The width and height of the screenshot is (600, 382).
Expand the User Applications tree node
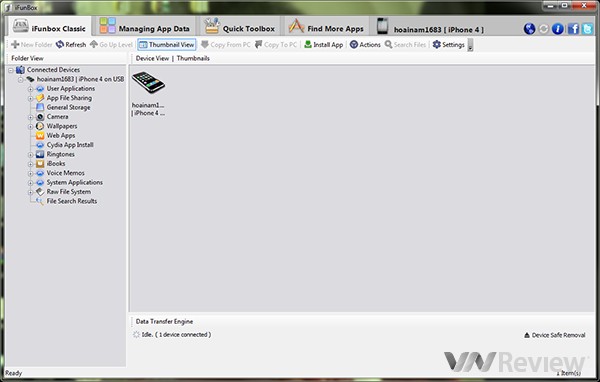30,89
